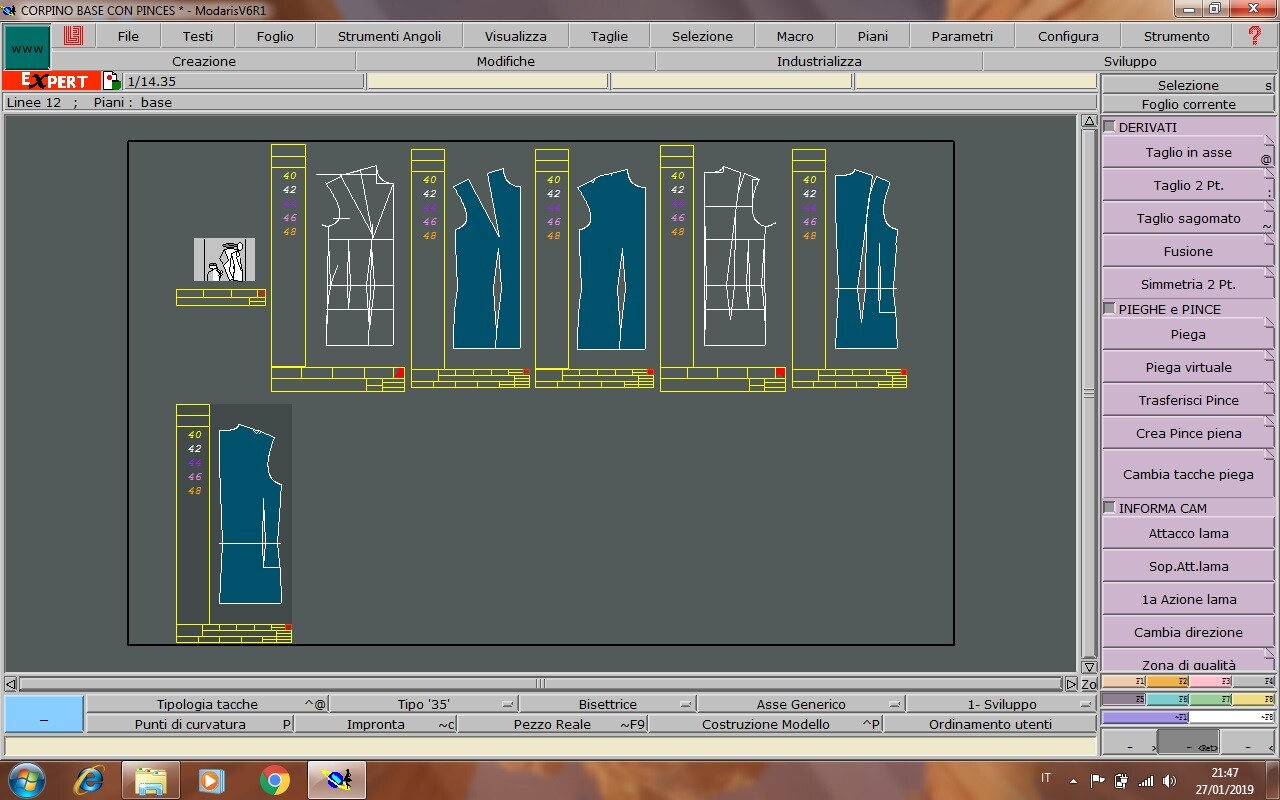1280x800 pixels.
Task: Toggle the INFORMA CAM section checkbox
Action: point(1109,508)
